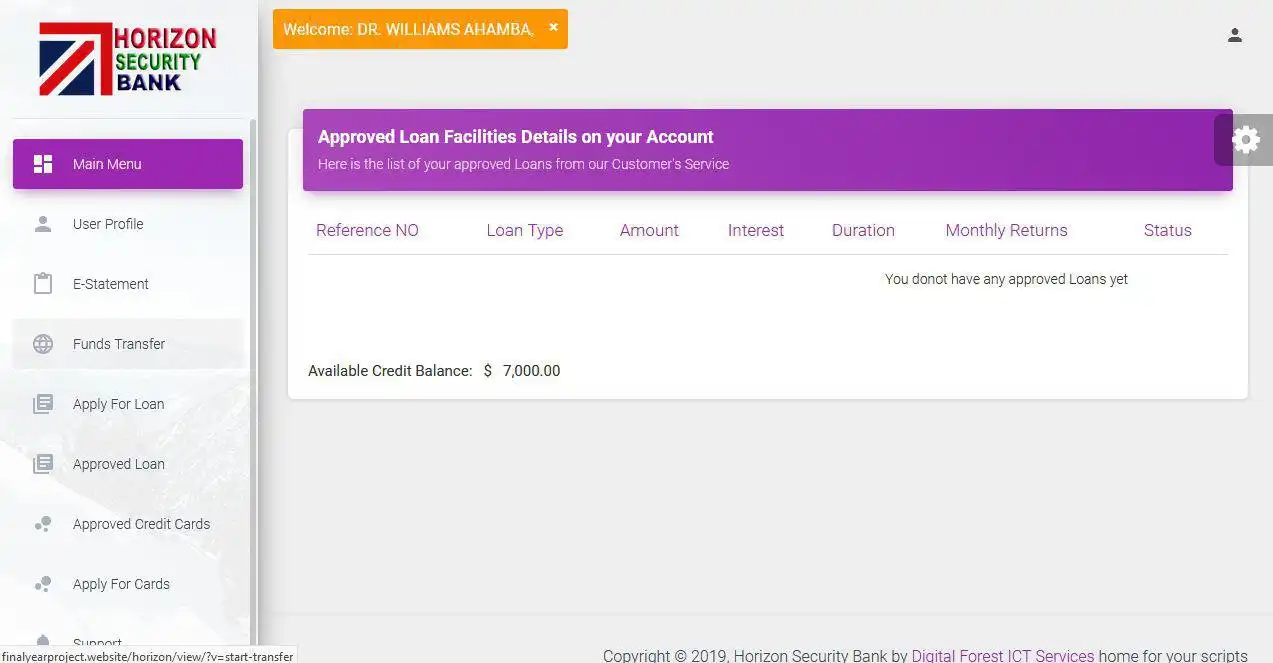Viewport: 1273px width, 663px height.
Task: Click the Horizon Security Bank logo
Action: click(127, 60)
